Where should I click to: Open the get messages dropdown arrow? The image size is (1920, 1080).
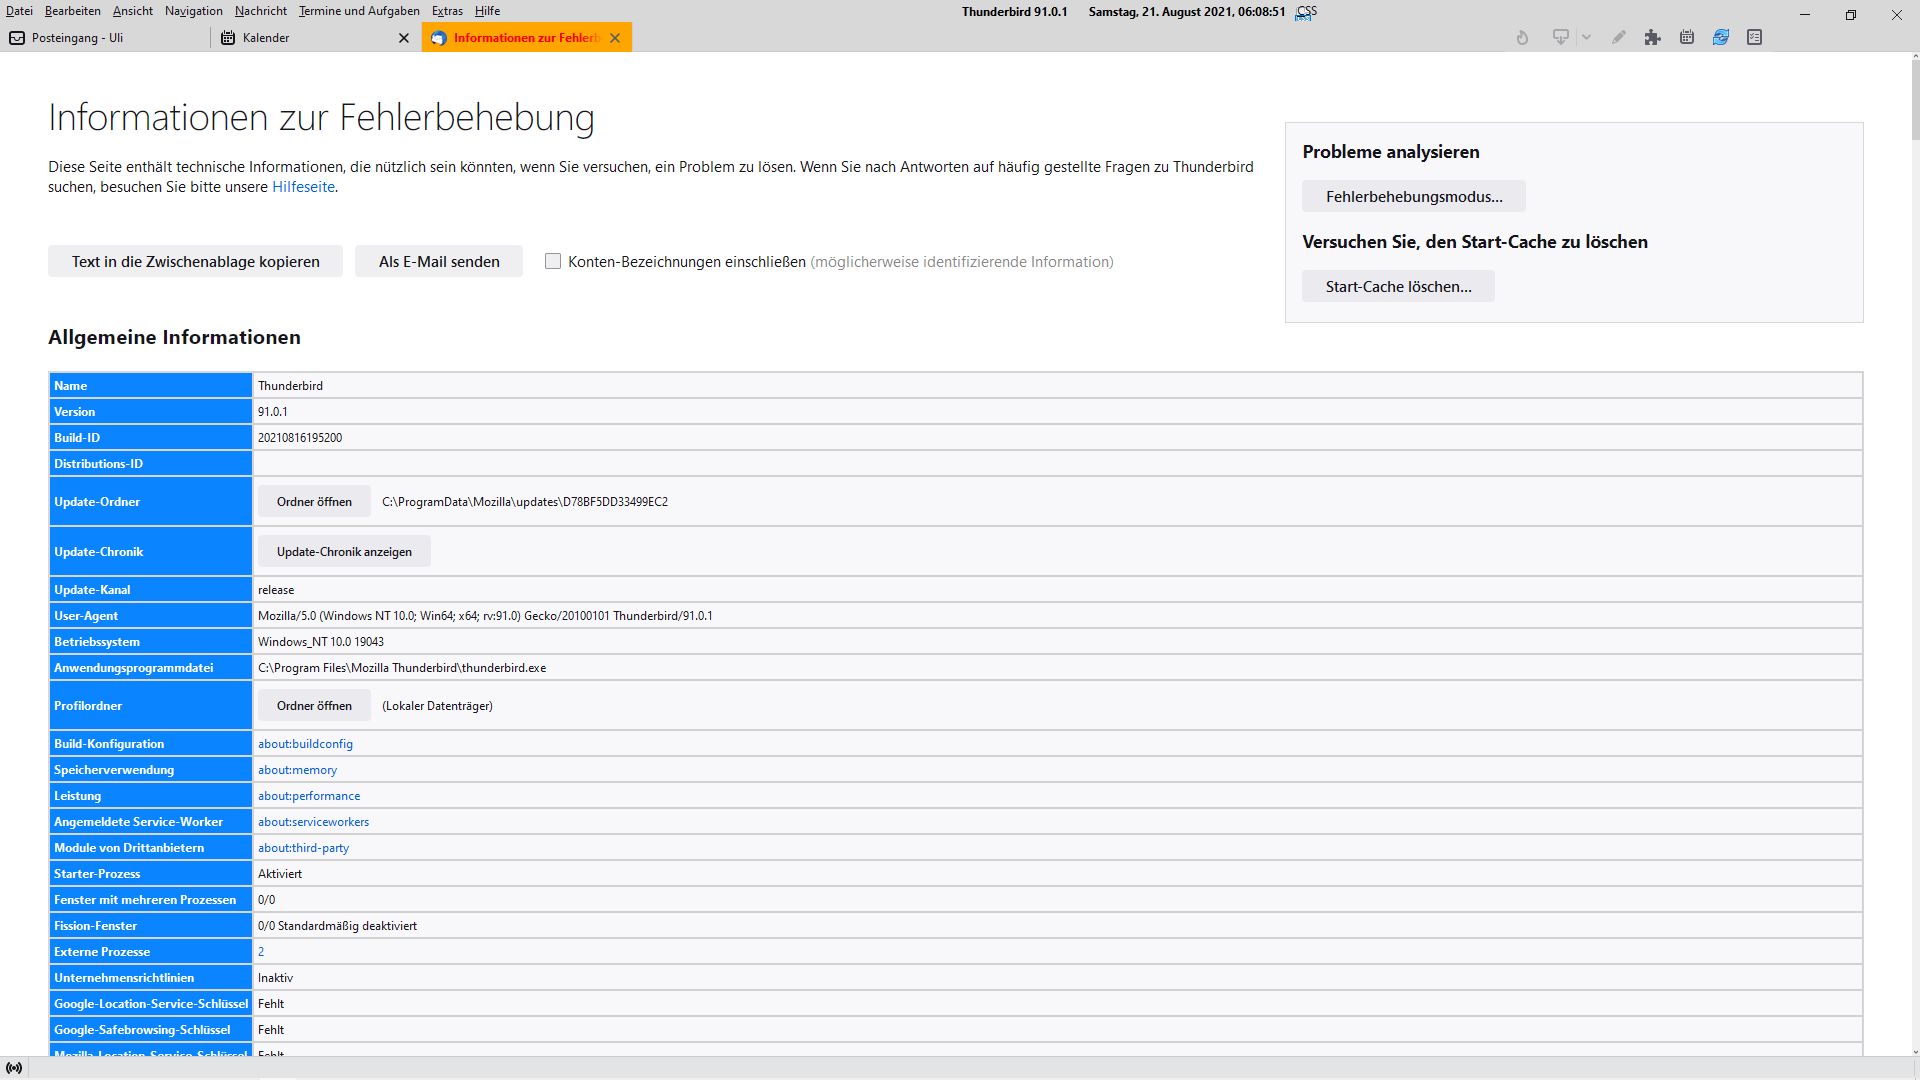1586,38
